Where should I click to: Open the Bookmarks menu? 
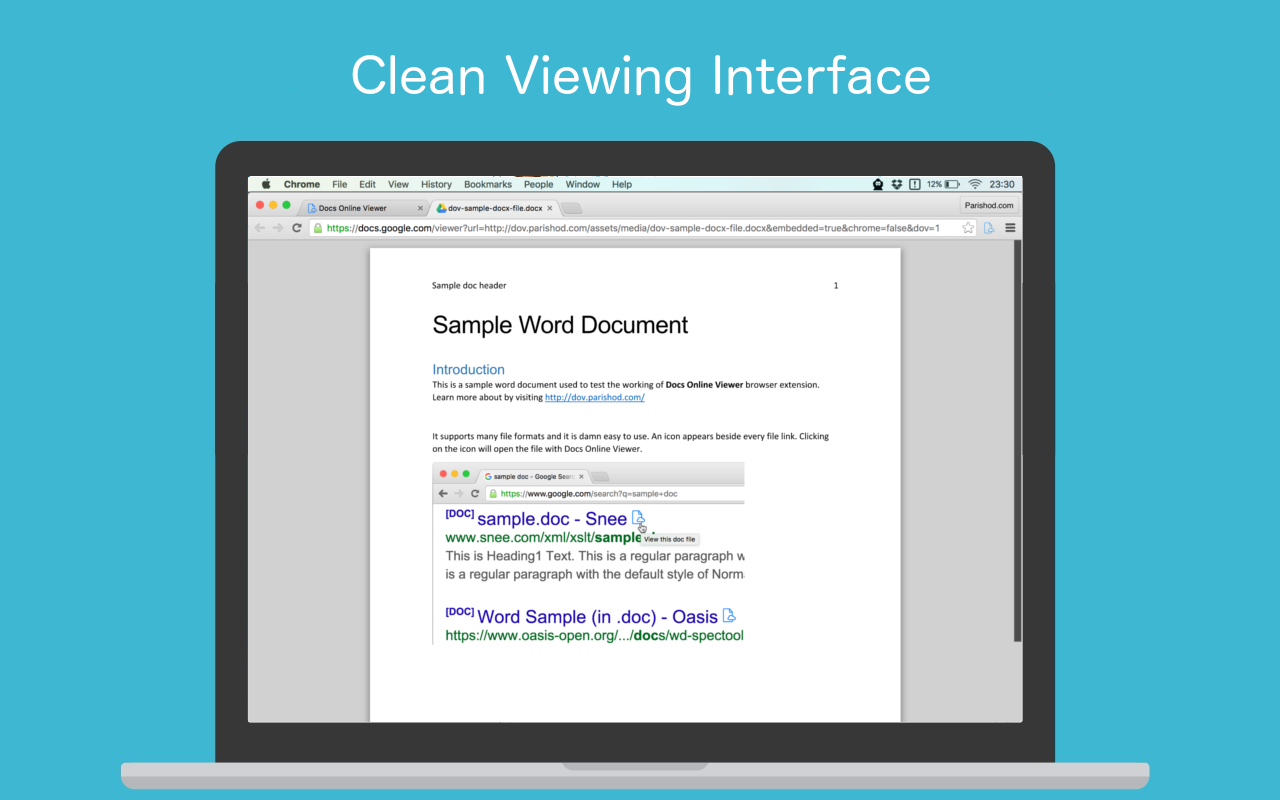tap(487, 184)
